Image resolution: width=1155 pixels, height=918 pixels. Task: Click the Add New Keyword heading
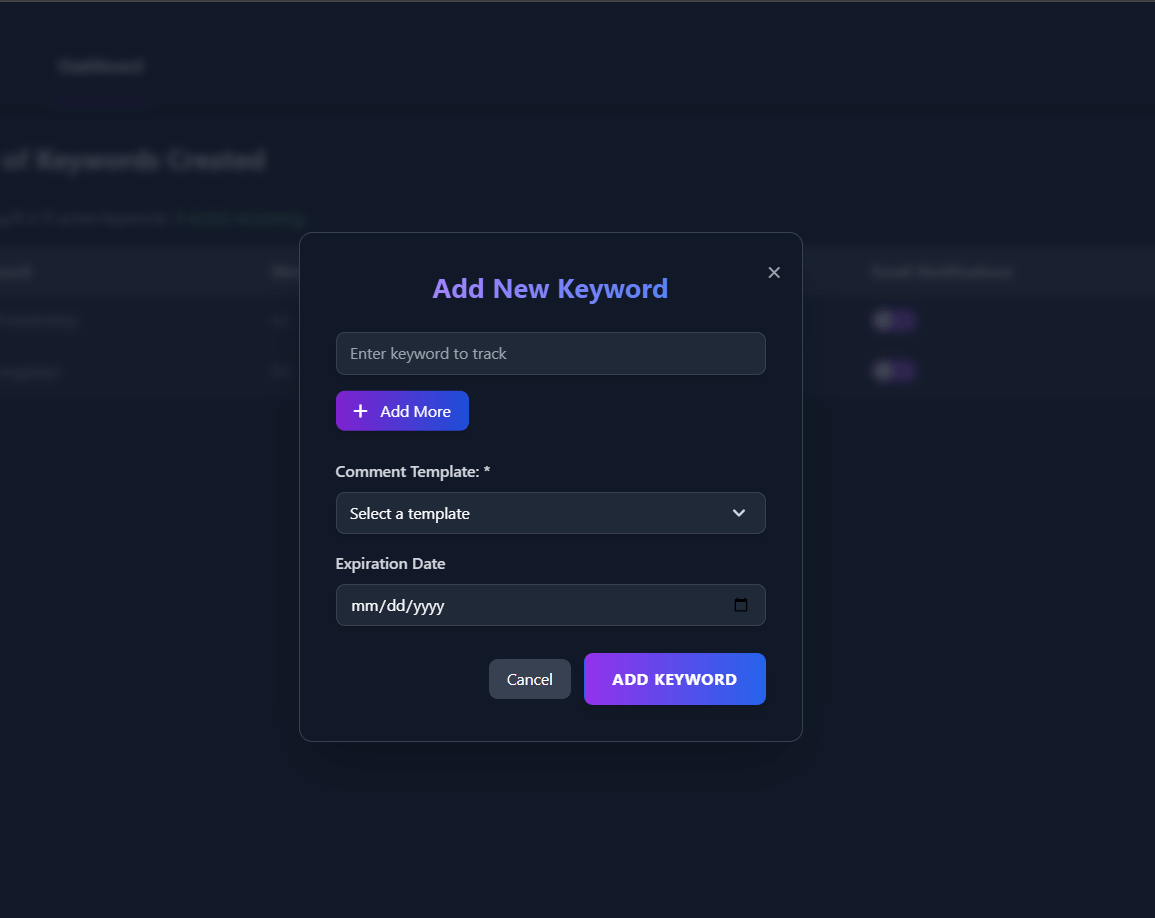click(x=550, y=289)
